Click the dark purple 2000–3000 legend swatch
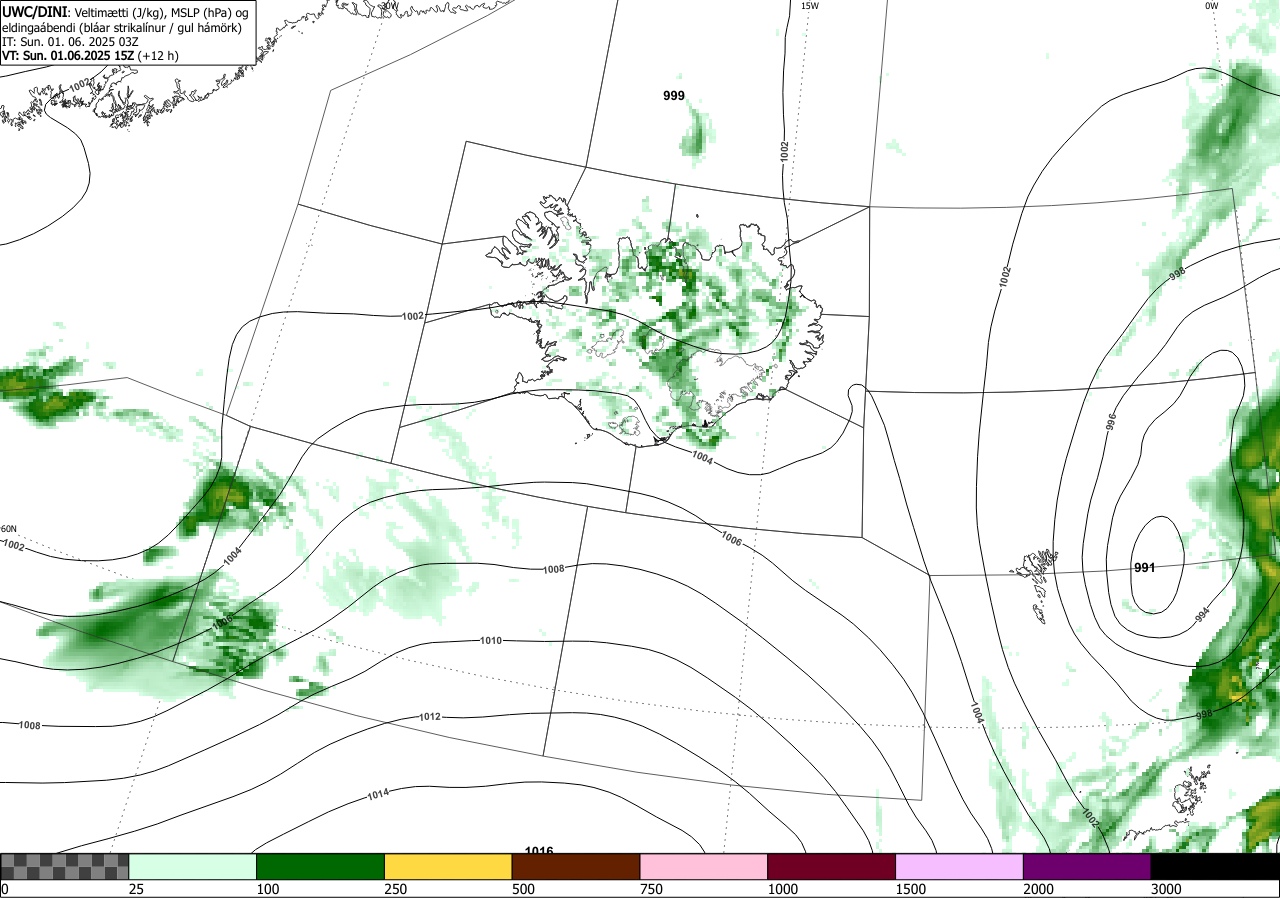 (x=1087, y=866)
